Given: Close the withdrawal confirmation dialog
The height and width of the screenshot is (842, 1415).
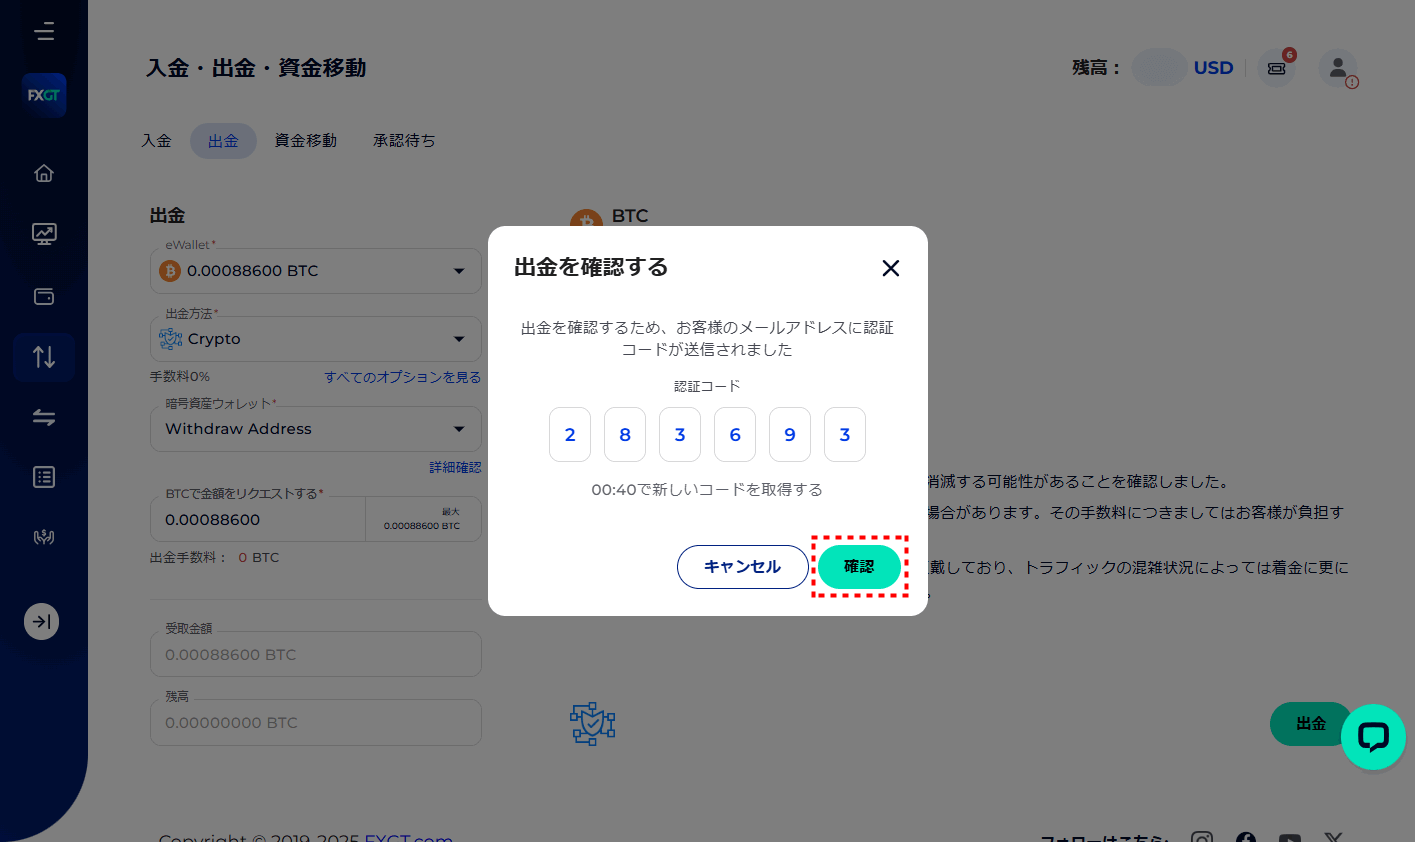Looking at the screenshot, I should [x=891, y=268].
